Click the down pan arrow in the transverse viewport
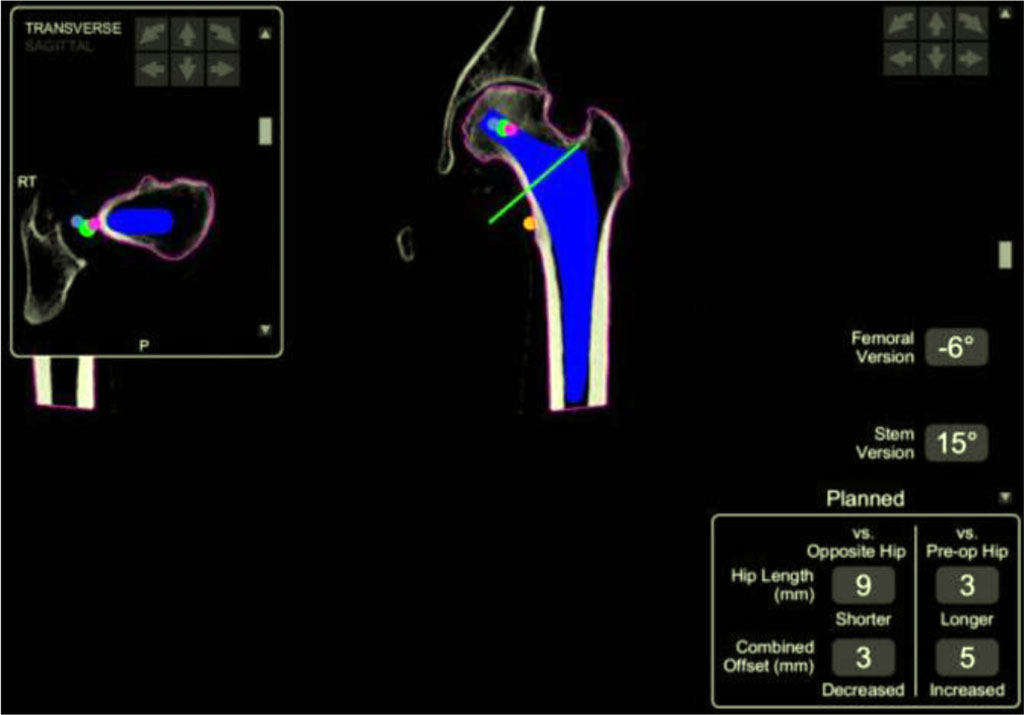The height and width of the screenshot is (715, 1024). coord(187,69)
